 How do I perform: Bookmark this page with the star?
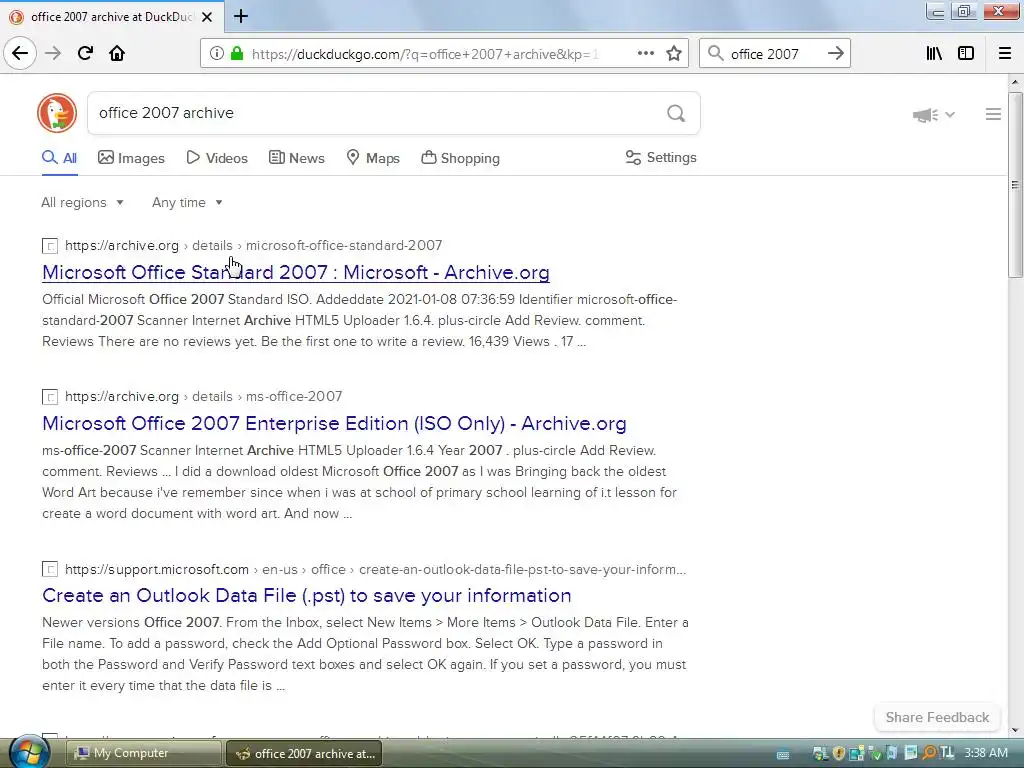tap(674, 54)
